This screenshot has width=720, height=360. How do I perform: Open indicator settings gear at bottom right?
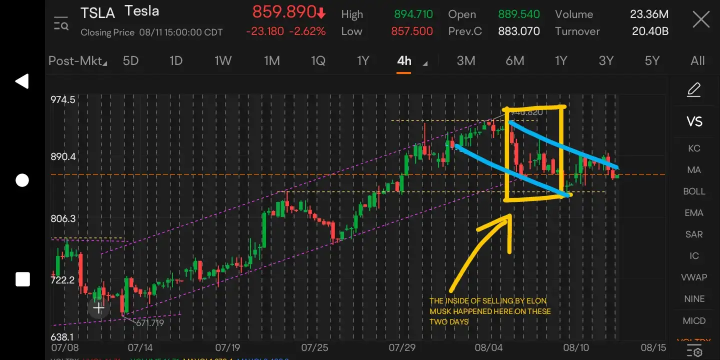click(694, 351)
